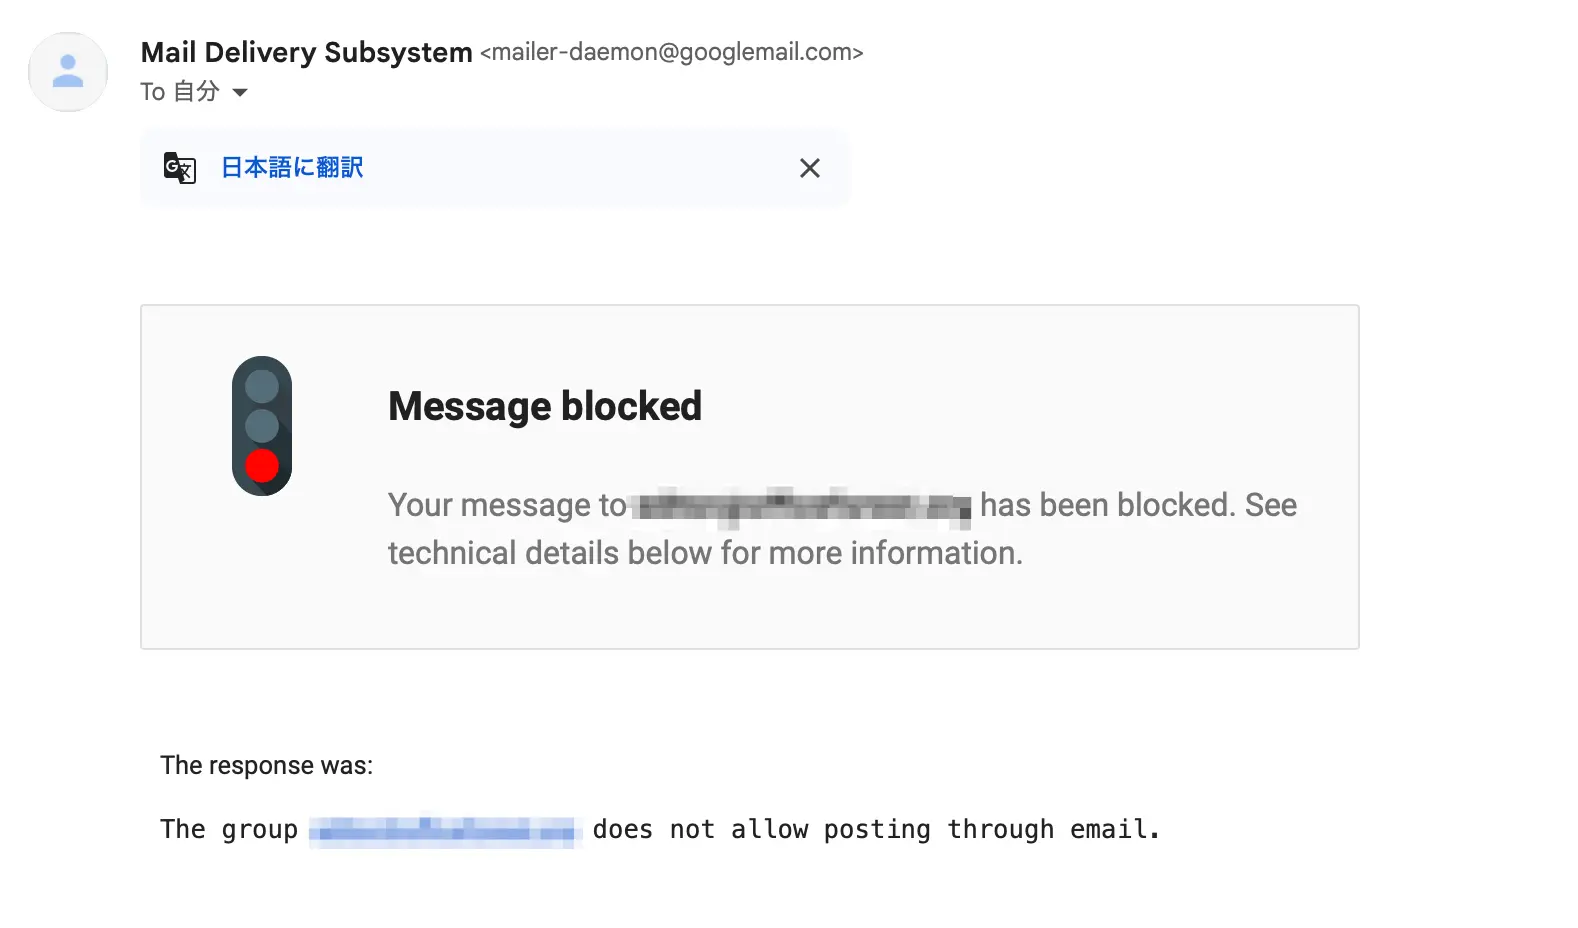Click "does not allow posting through email" text

click(x=875, y=830)
